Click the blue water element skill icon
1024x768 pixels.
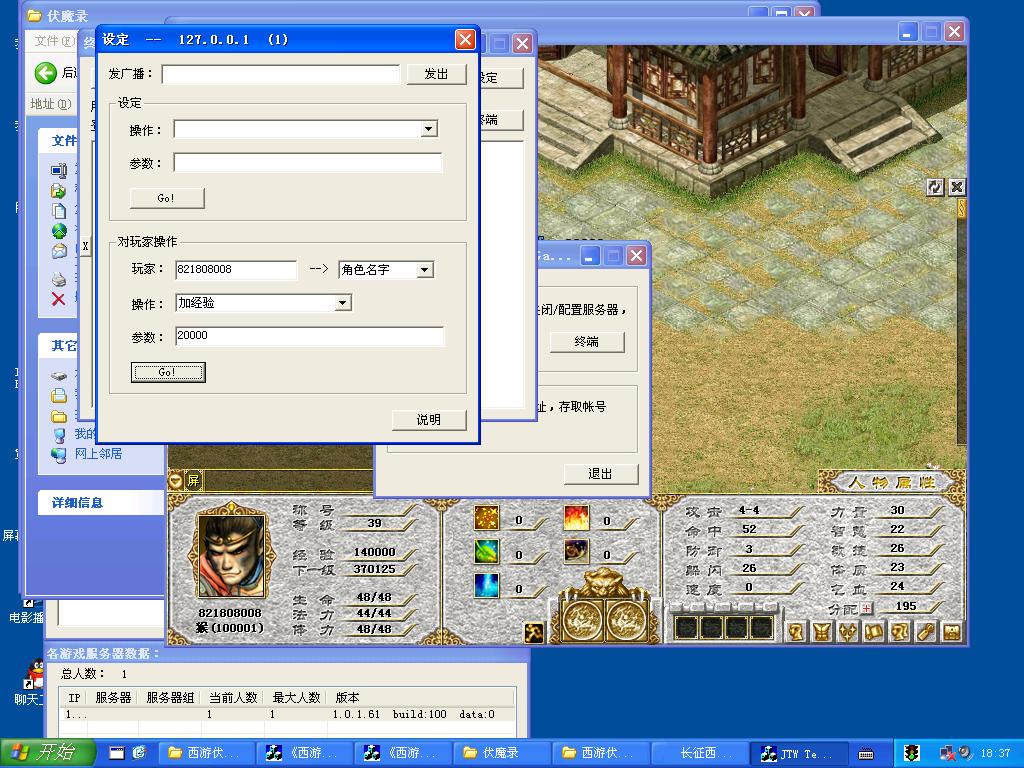[487, 586]
